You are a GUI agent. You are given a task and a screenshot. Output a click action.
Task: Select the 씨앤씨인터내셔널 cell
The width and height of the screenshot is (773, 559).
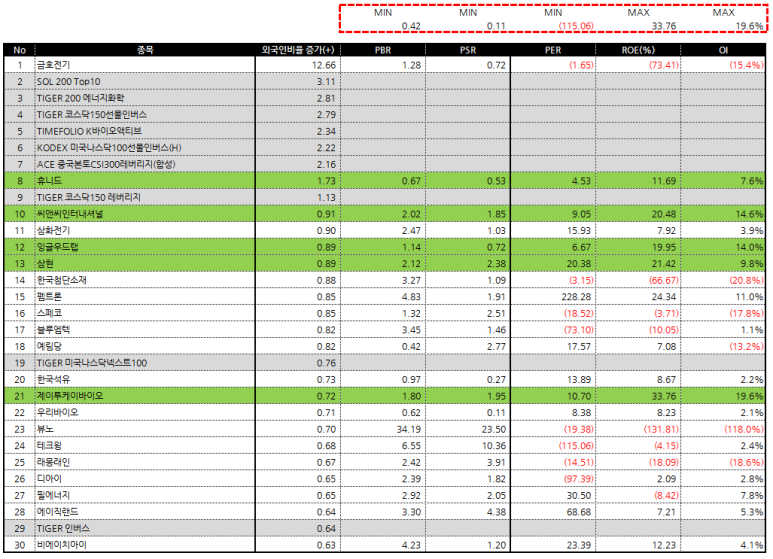click(145, 214)
